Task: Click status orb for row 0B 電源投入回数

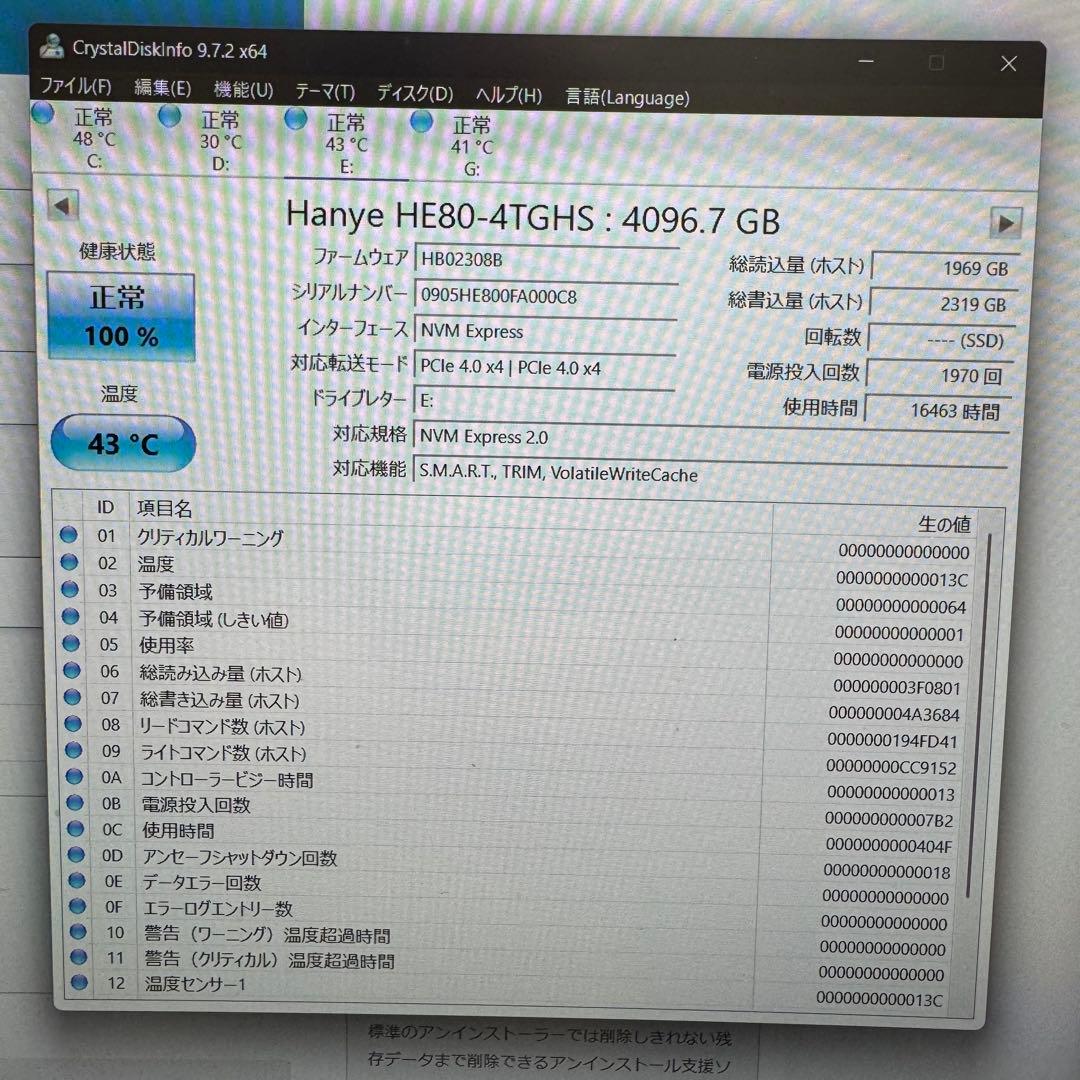Action: pos(75,802)
